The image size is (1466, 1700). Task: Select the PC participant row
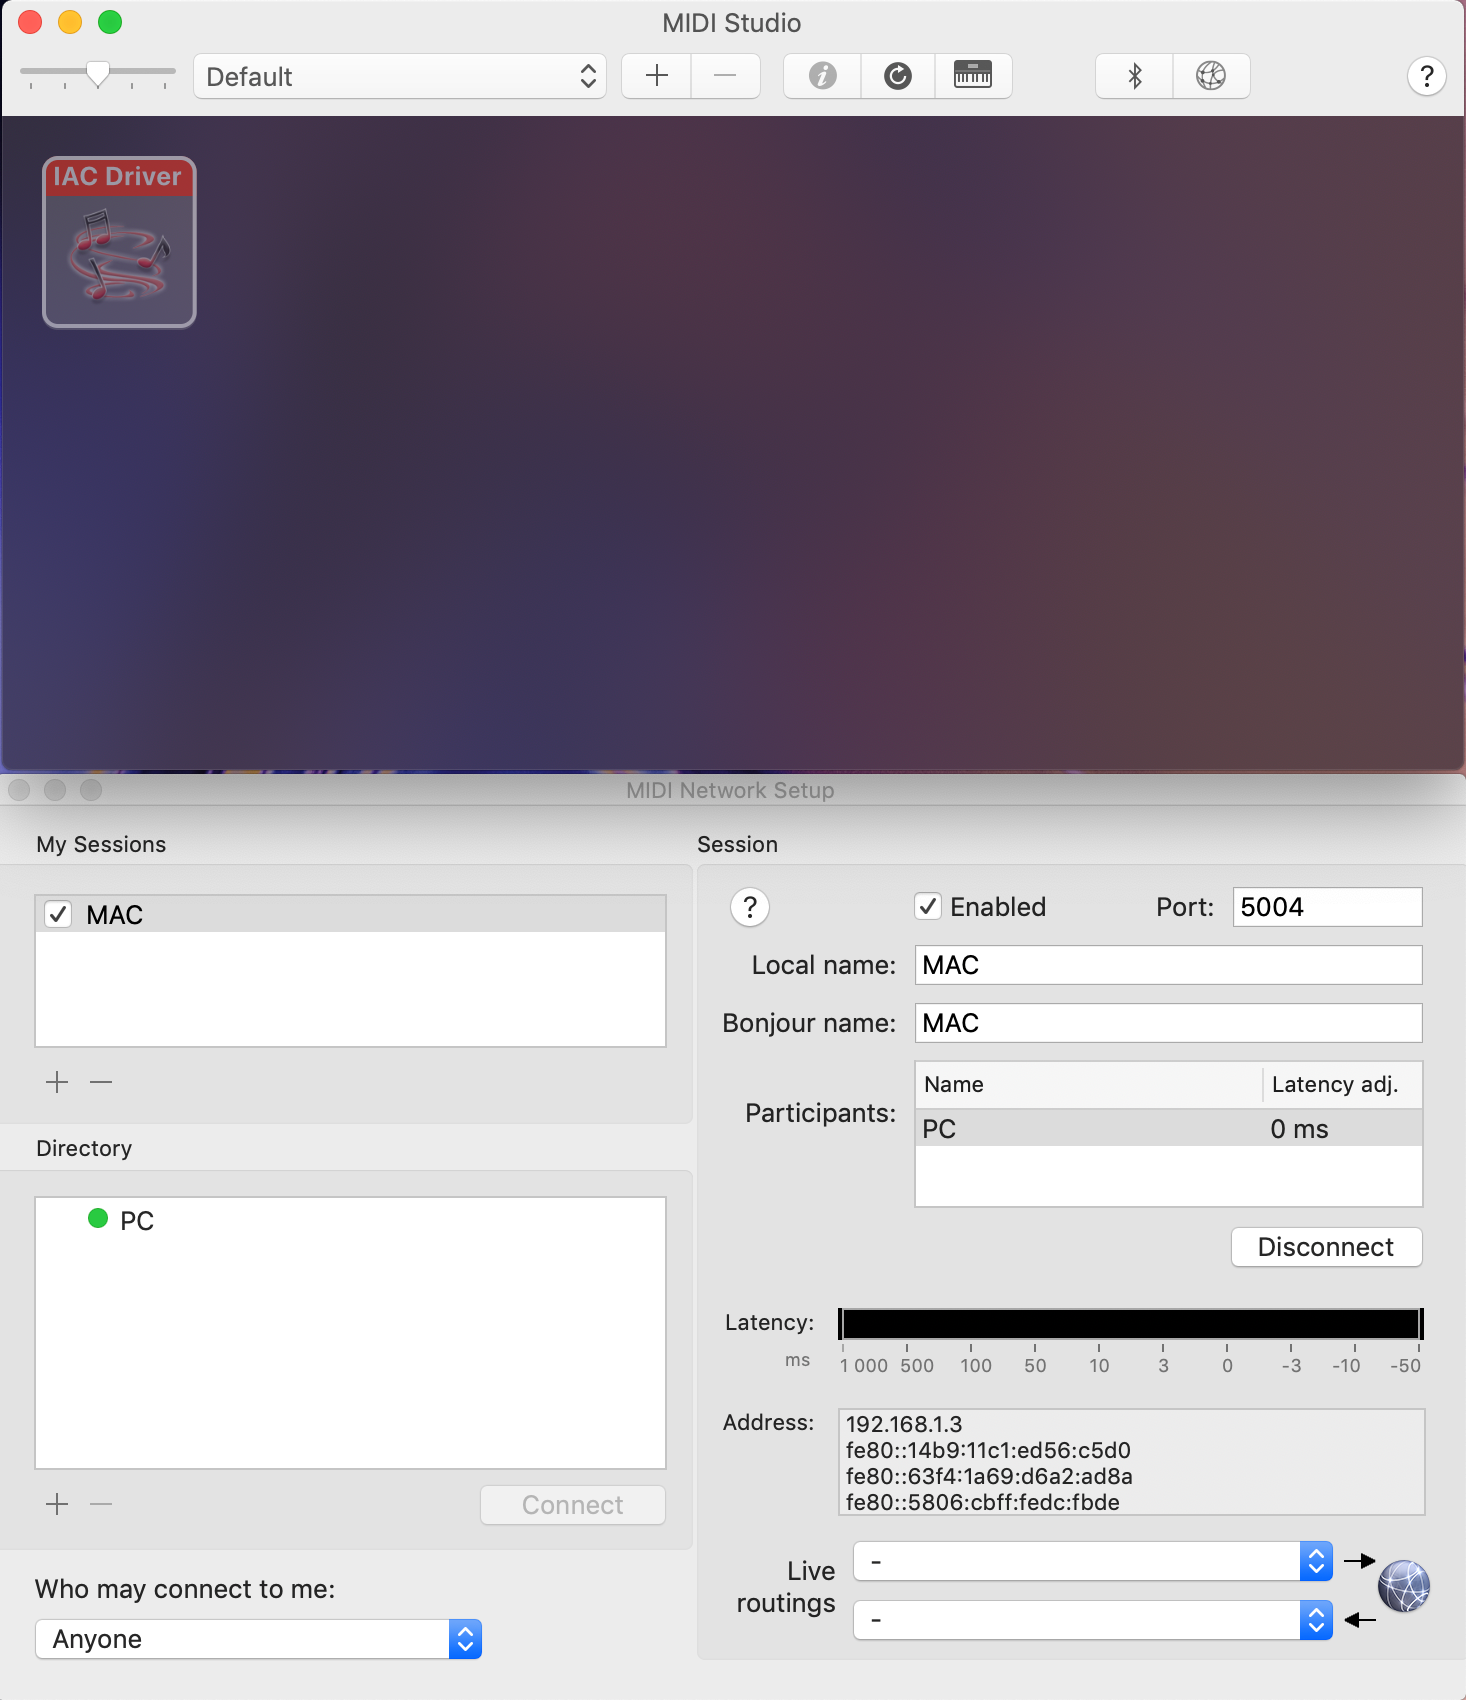(1167, 1129)
